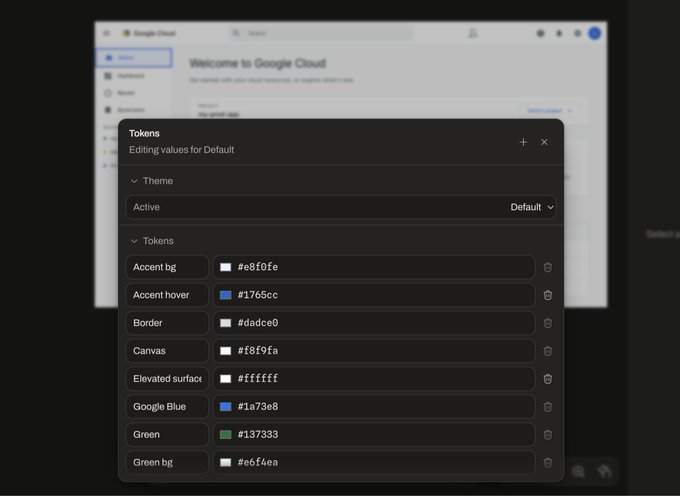Open Accent hover color swatch

[226, 295]
